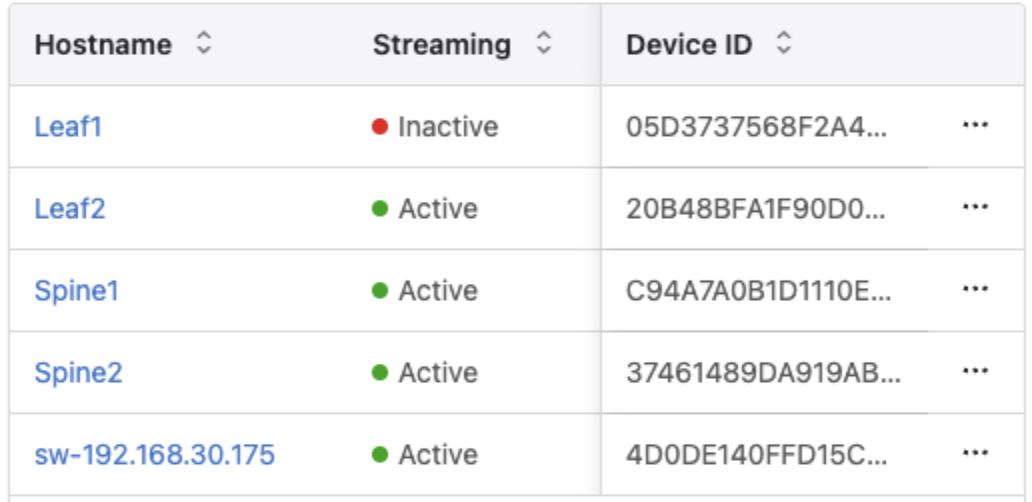The width and height of the screenshot is (1032, 502).
Task: Open the Spine2 device link
Action: (78, 373)
